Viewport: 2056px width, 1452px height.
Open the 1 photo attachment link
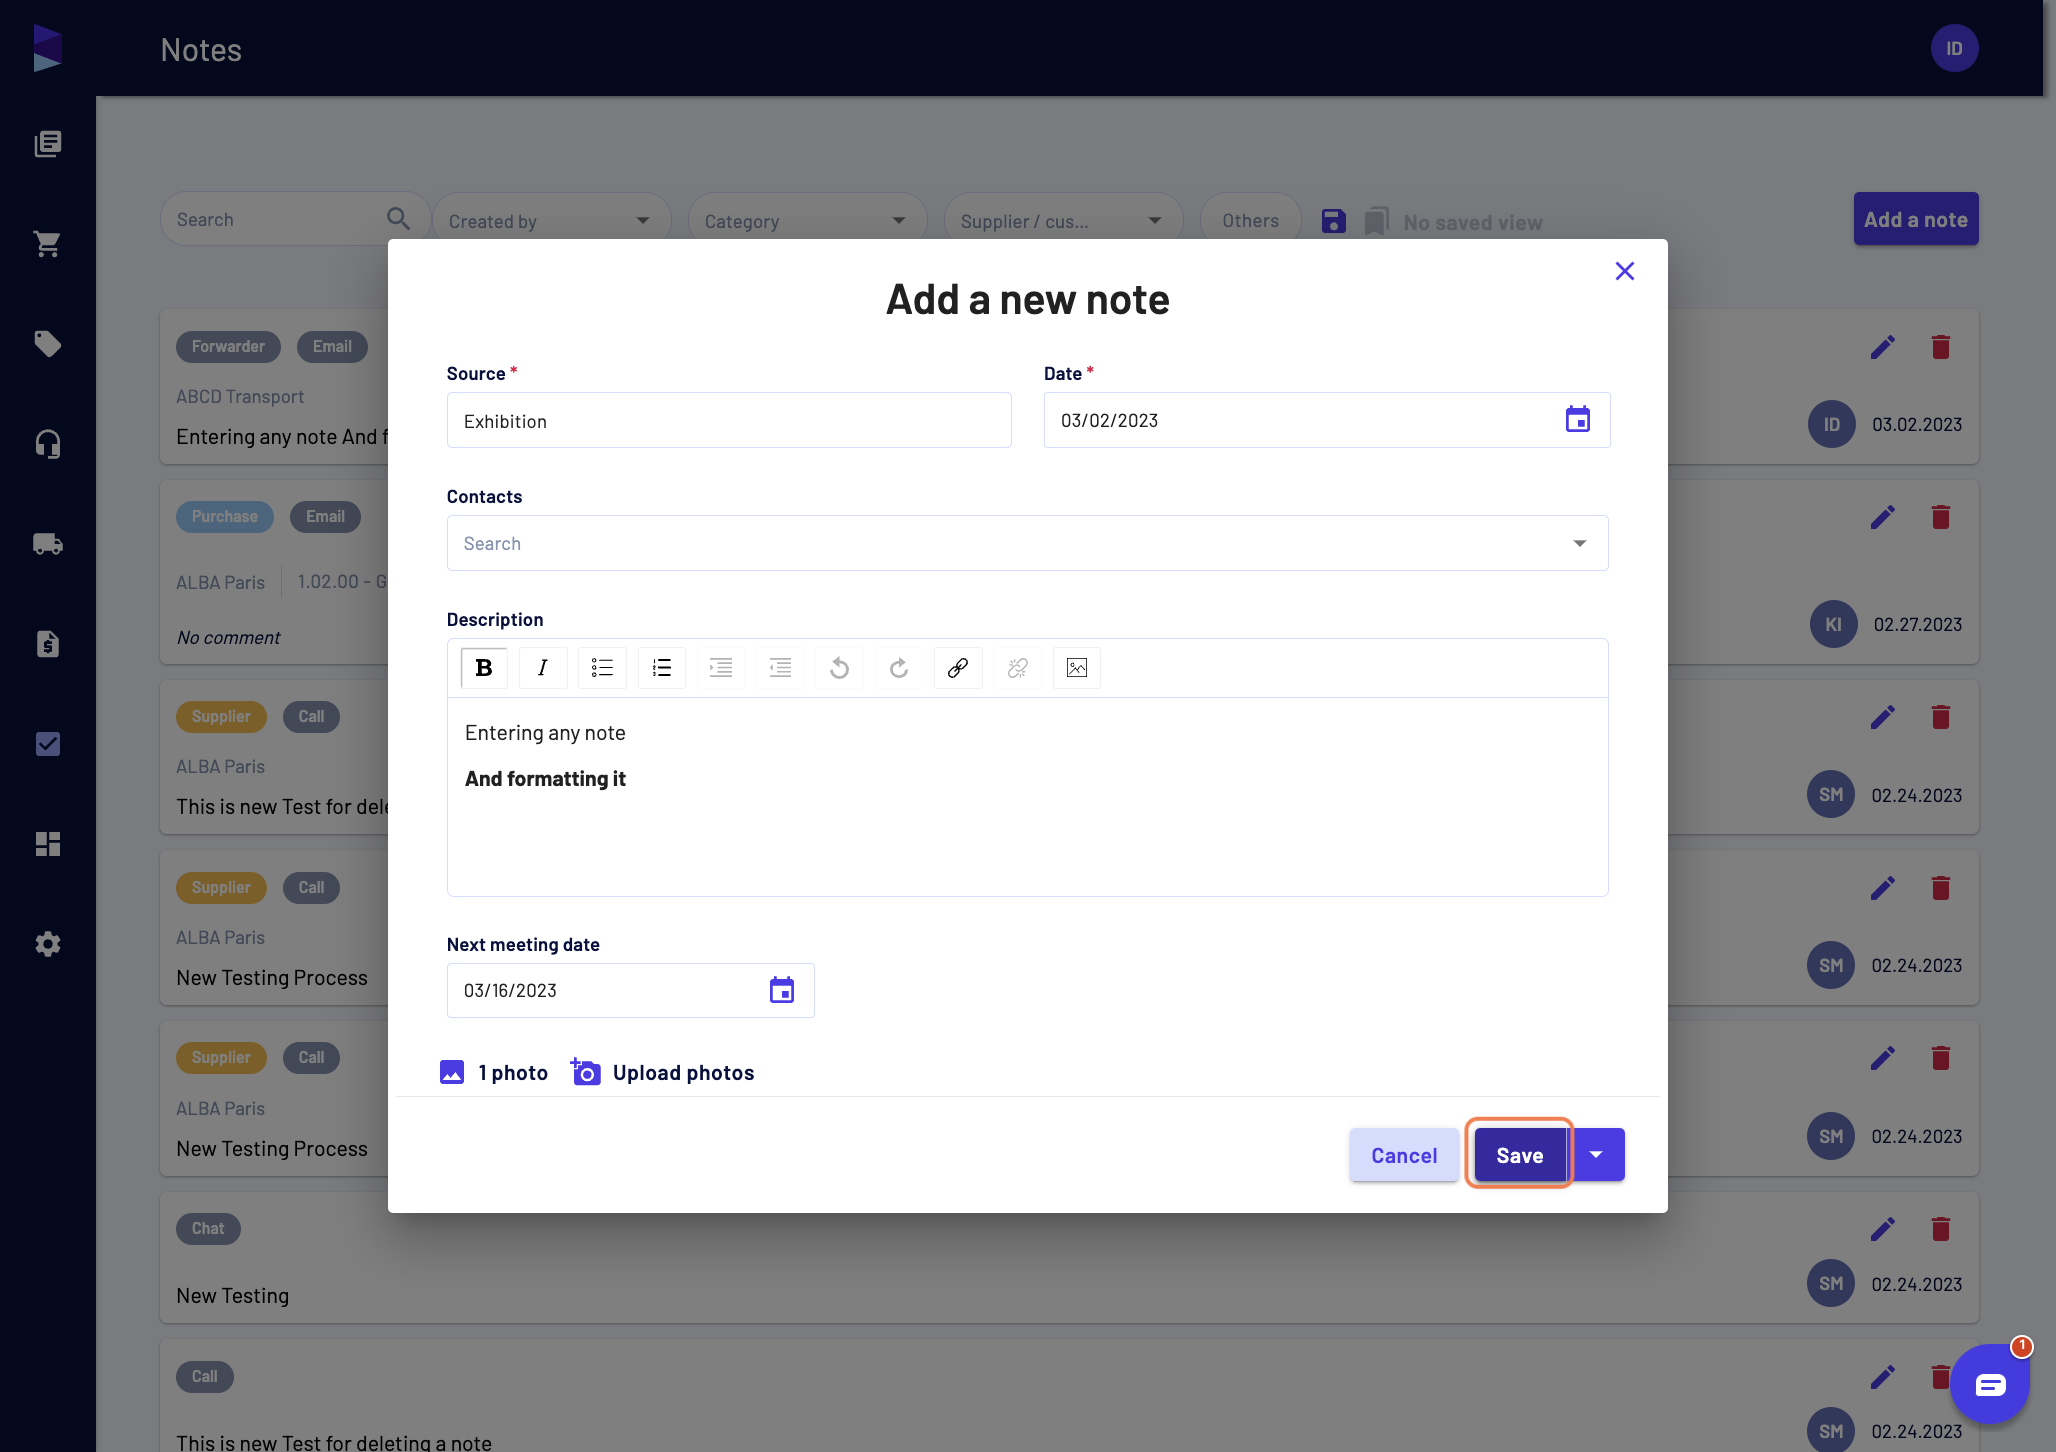coord(494,1072)
